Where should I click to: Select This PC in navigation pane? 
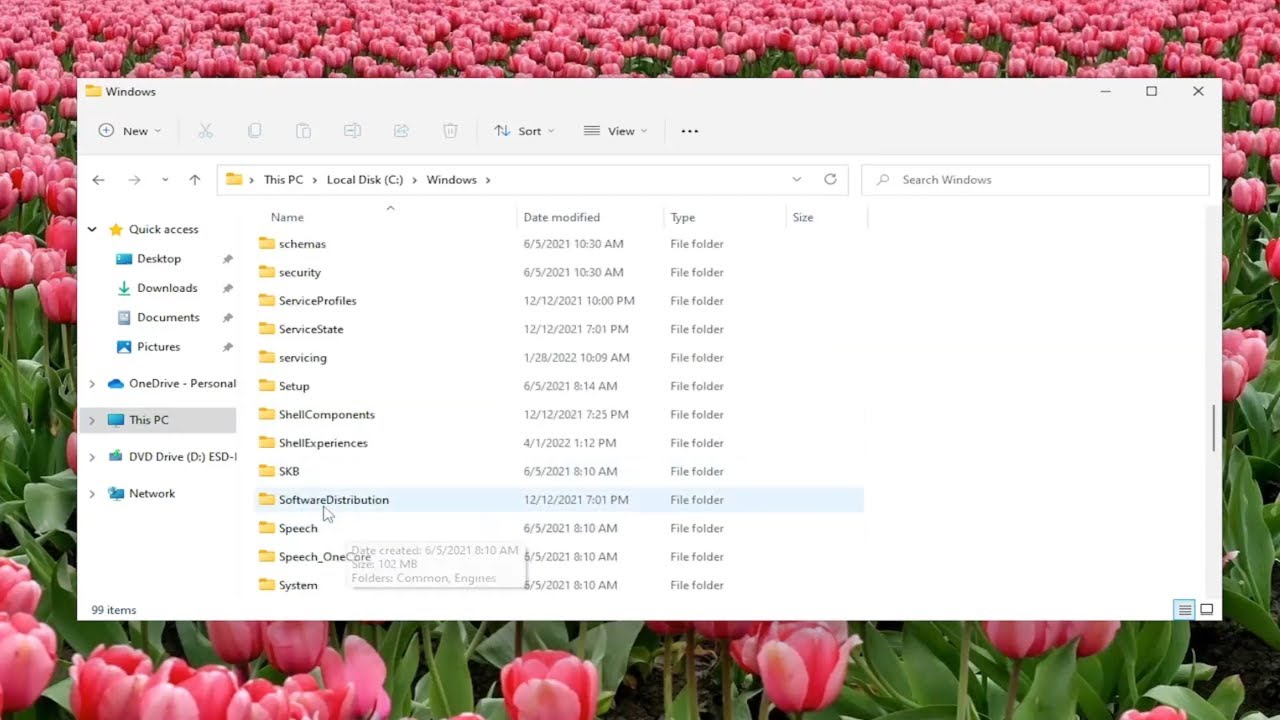(148, 420)
